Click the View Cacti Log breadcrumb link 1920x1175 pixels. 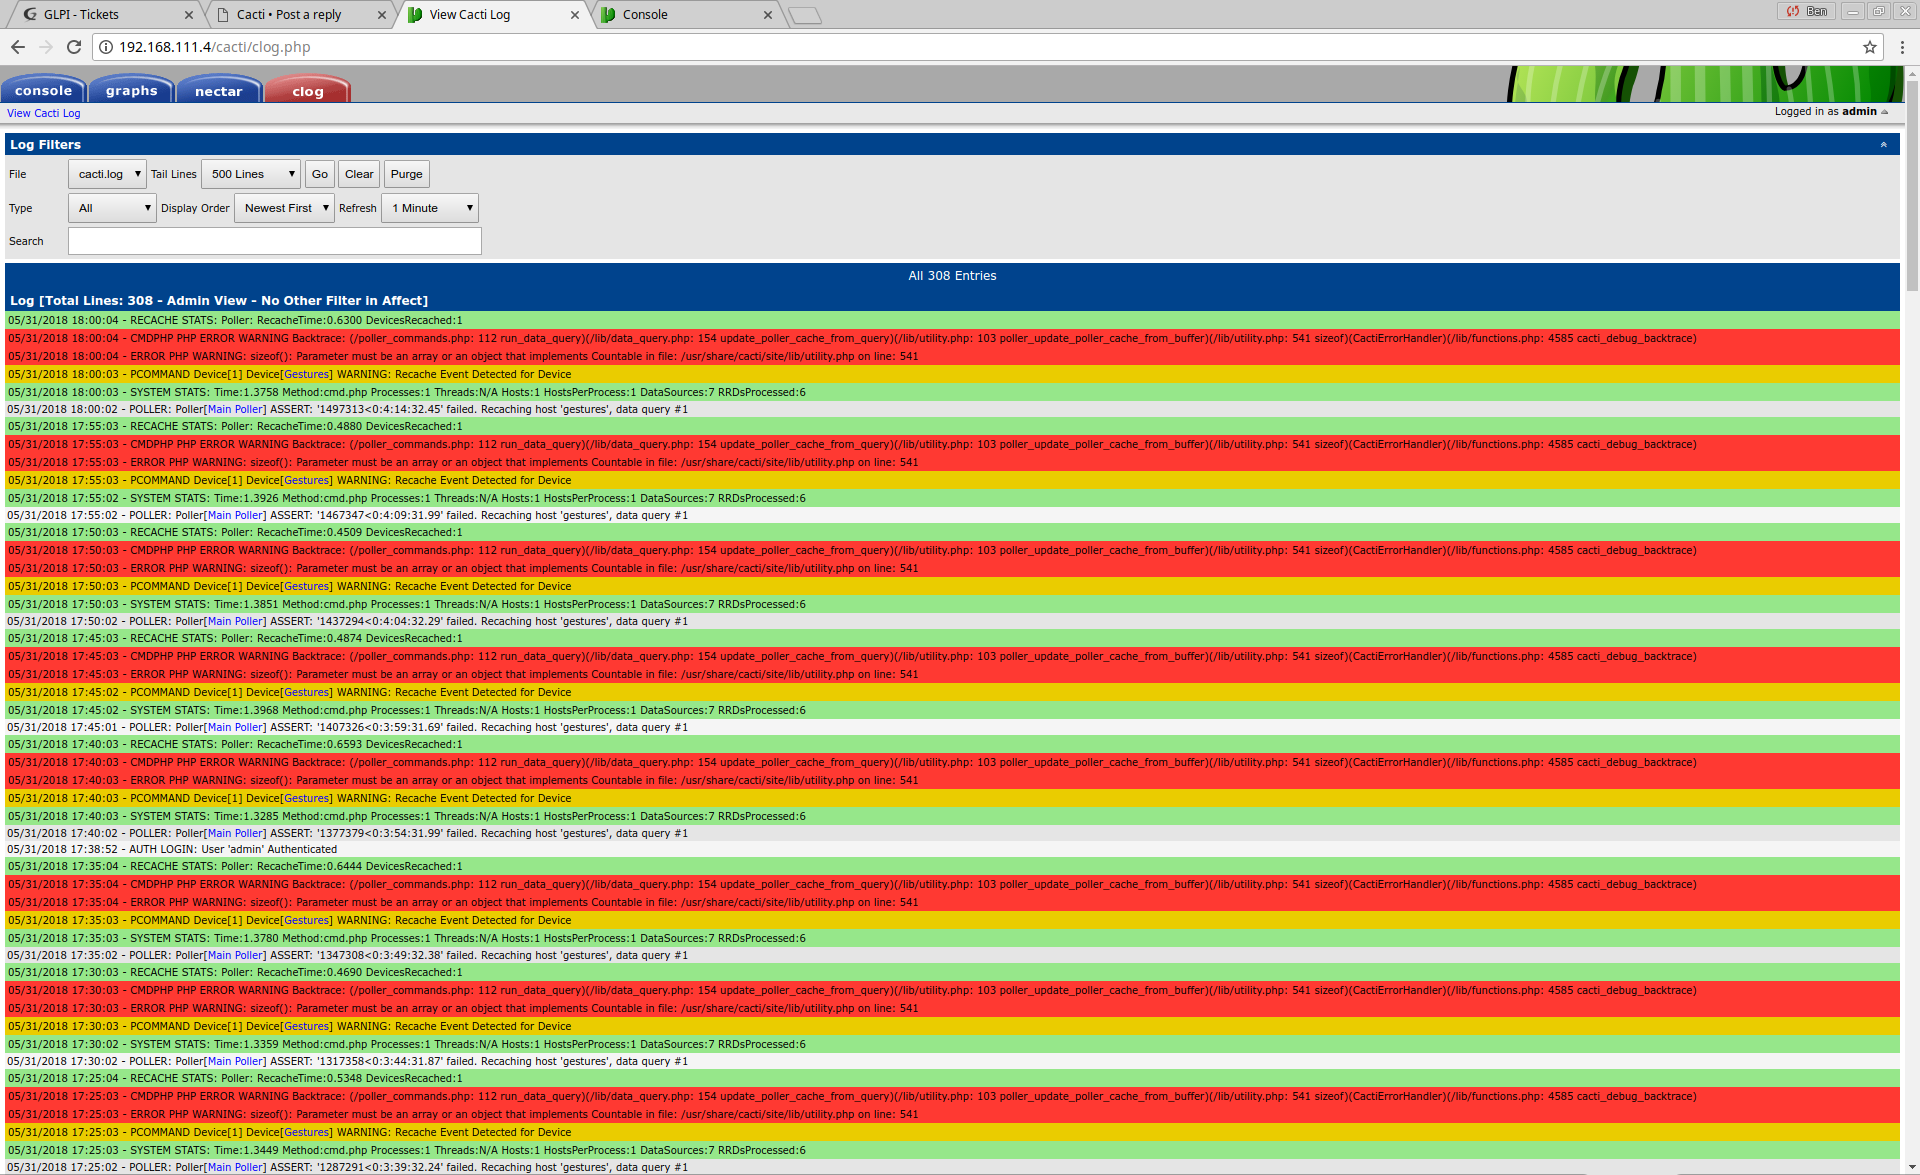tap(43, 113)
